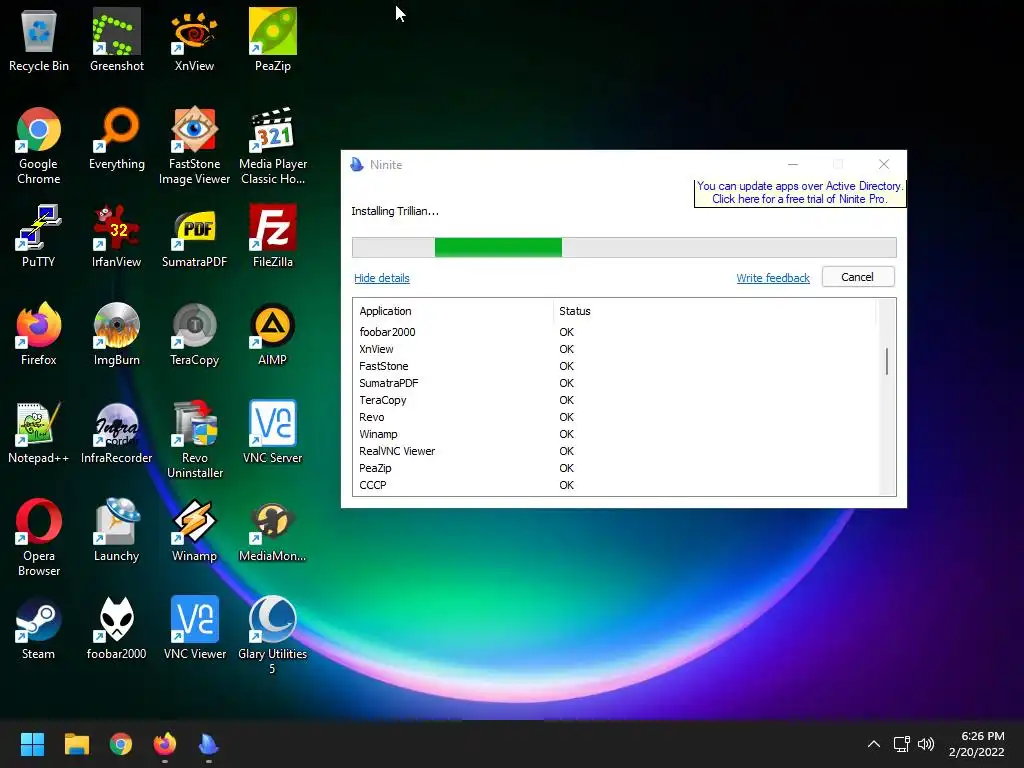Open File Explorer from the taskbar
The image size is (1024, 768).
[76, 744]
